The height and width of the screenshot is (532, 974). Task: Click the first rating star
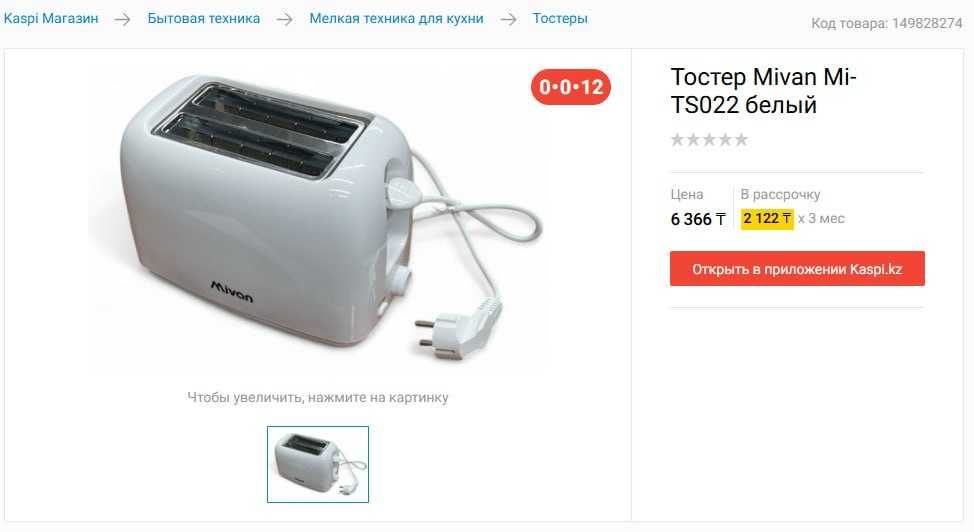[x=677, y=139]
